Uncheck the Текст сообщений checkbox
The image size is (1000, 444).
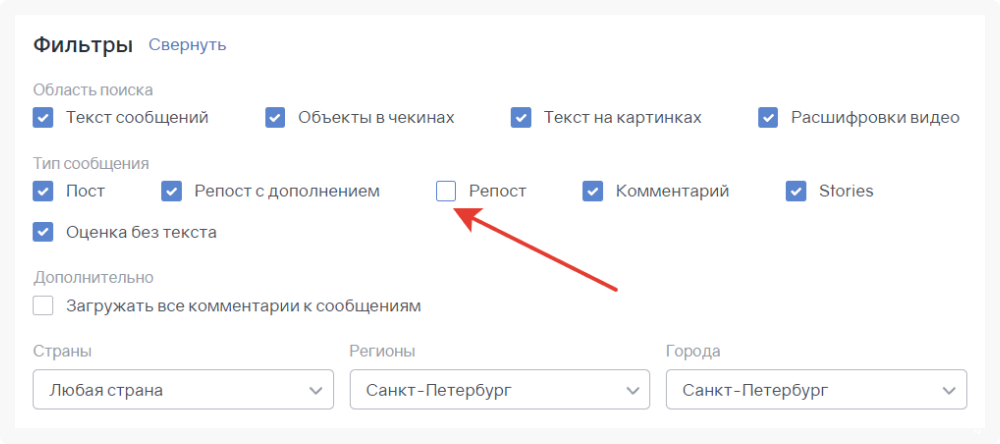pyautogui.click(x=43, y=118)
